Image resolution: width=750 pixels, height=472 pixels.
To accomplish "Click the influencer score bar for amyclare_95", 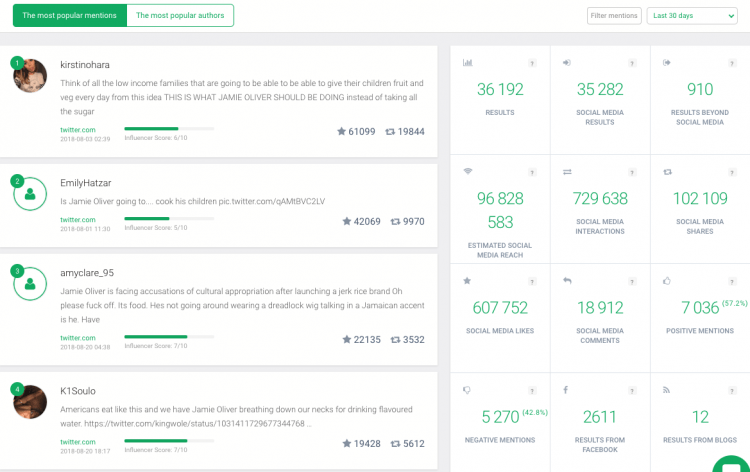I will (168, 337).
